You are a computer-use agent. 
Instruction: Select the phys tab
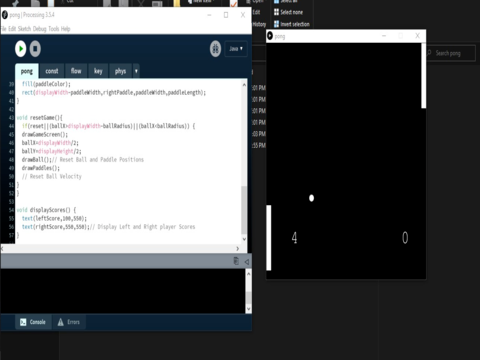tap(120, 71)
